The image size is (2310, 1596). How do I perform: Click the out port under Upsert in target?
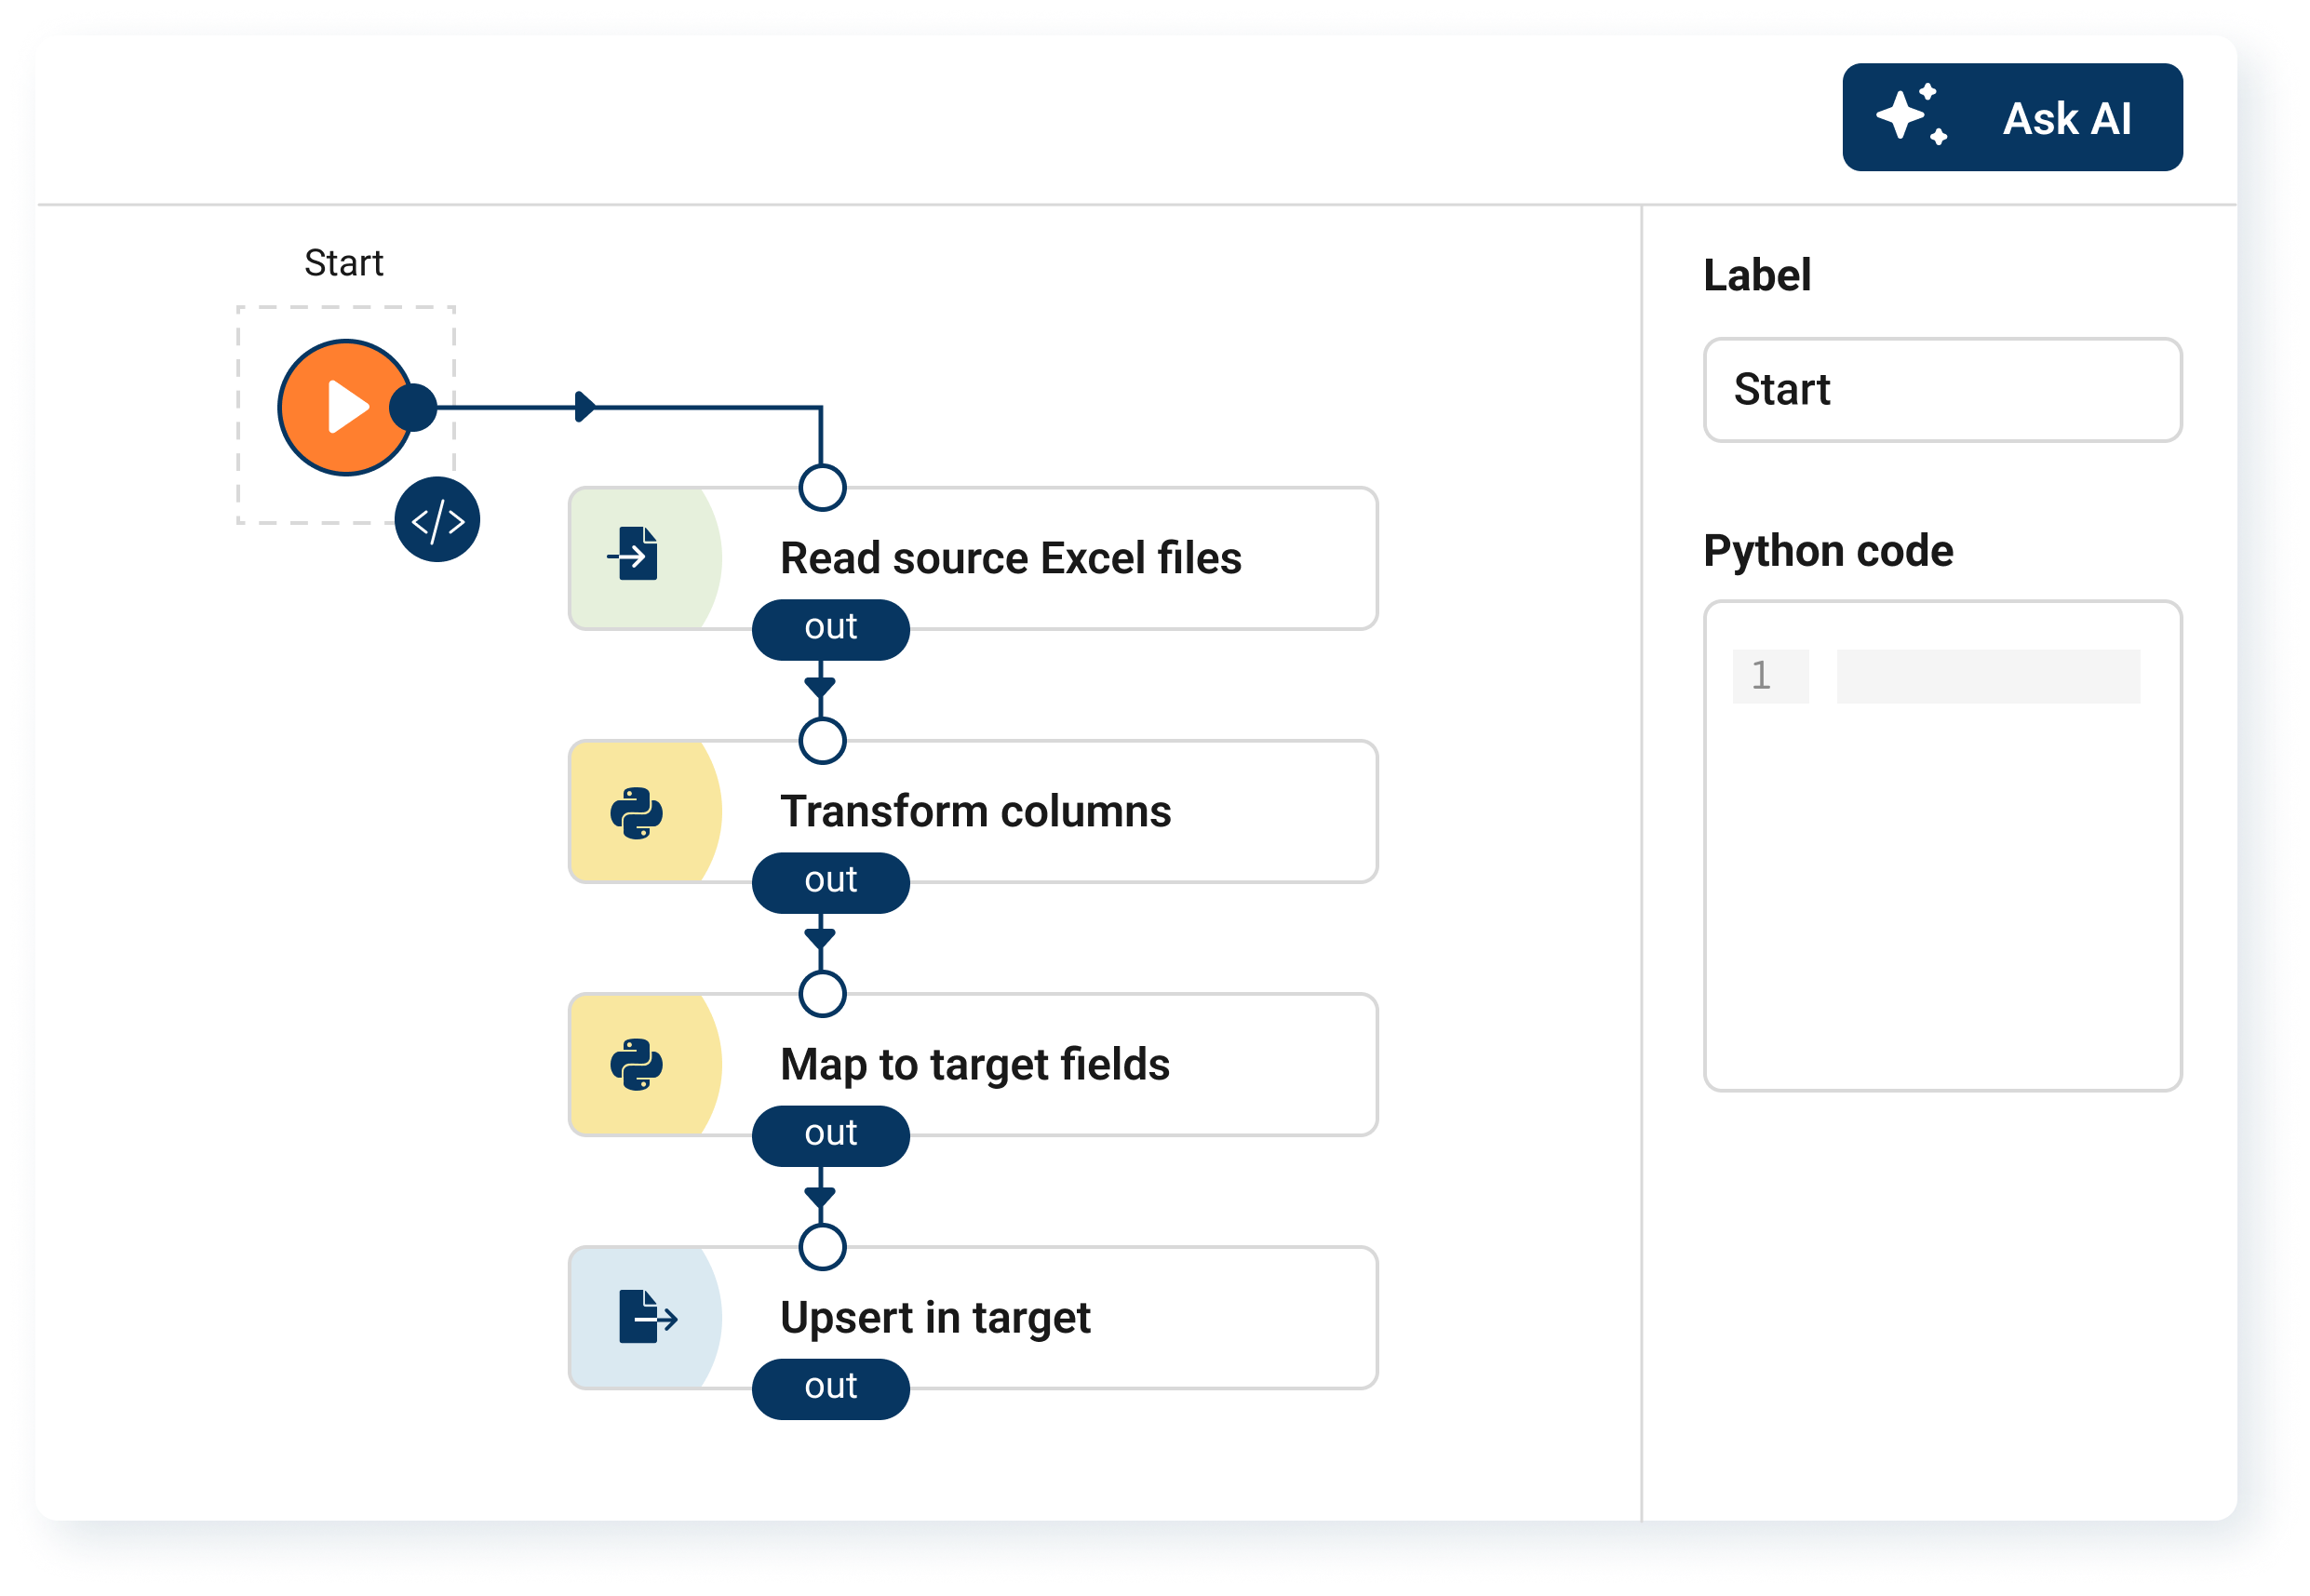830,1388
